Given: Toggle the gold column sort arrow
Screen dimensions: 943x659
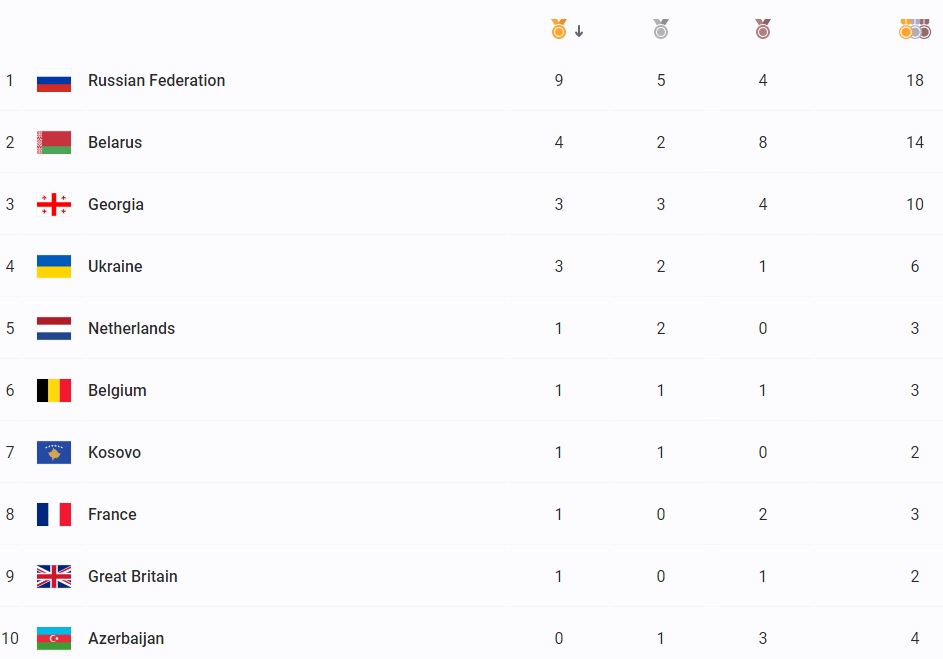Looking at the screenshot, I should (x=579, y=31).
